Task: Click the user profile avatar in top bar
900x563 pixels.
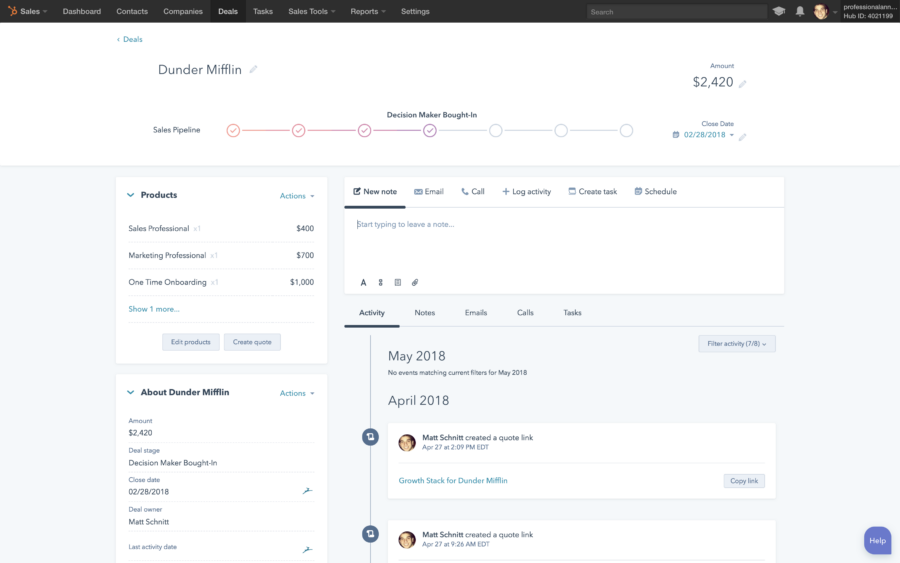Action: [821, 11]
